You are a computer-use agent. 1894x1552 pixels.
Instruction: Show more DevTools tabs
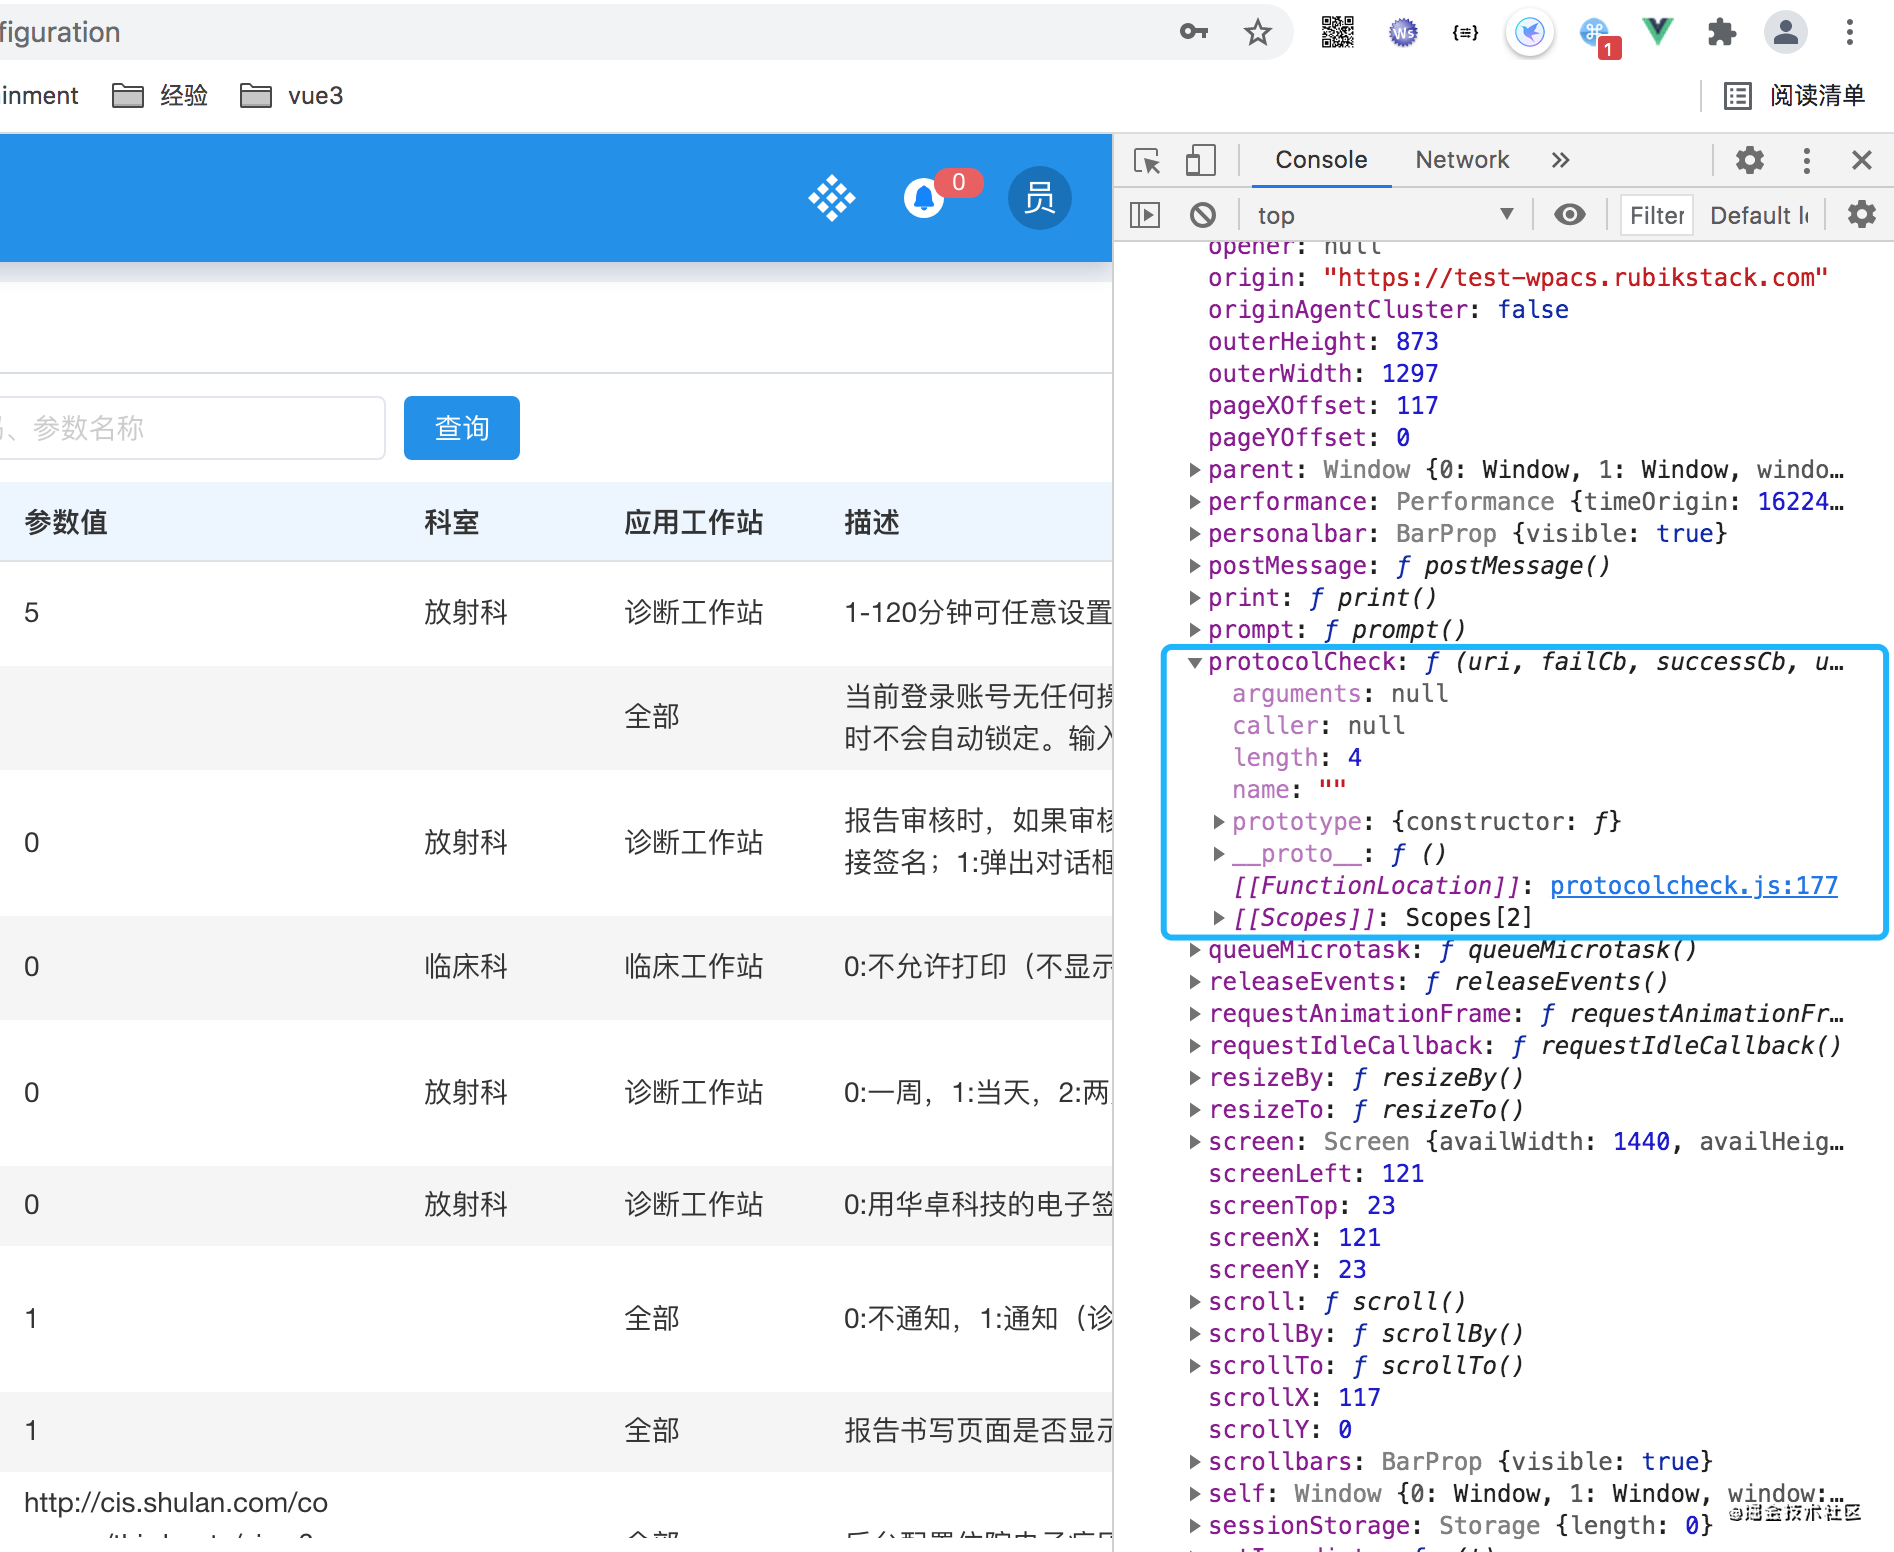1560,160
